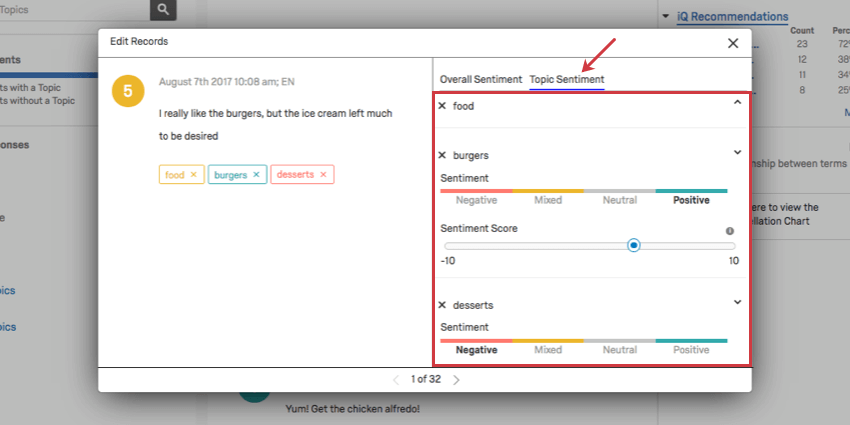
Task: Click the search magnifier icon
Action: pyautogui.click(x=163, y=9)
